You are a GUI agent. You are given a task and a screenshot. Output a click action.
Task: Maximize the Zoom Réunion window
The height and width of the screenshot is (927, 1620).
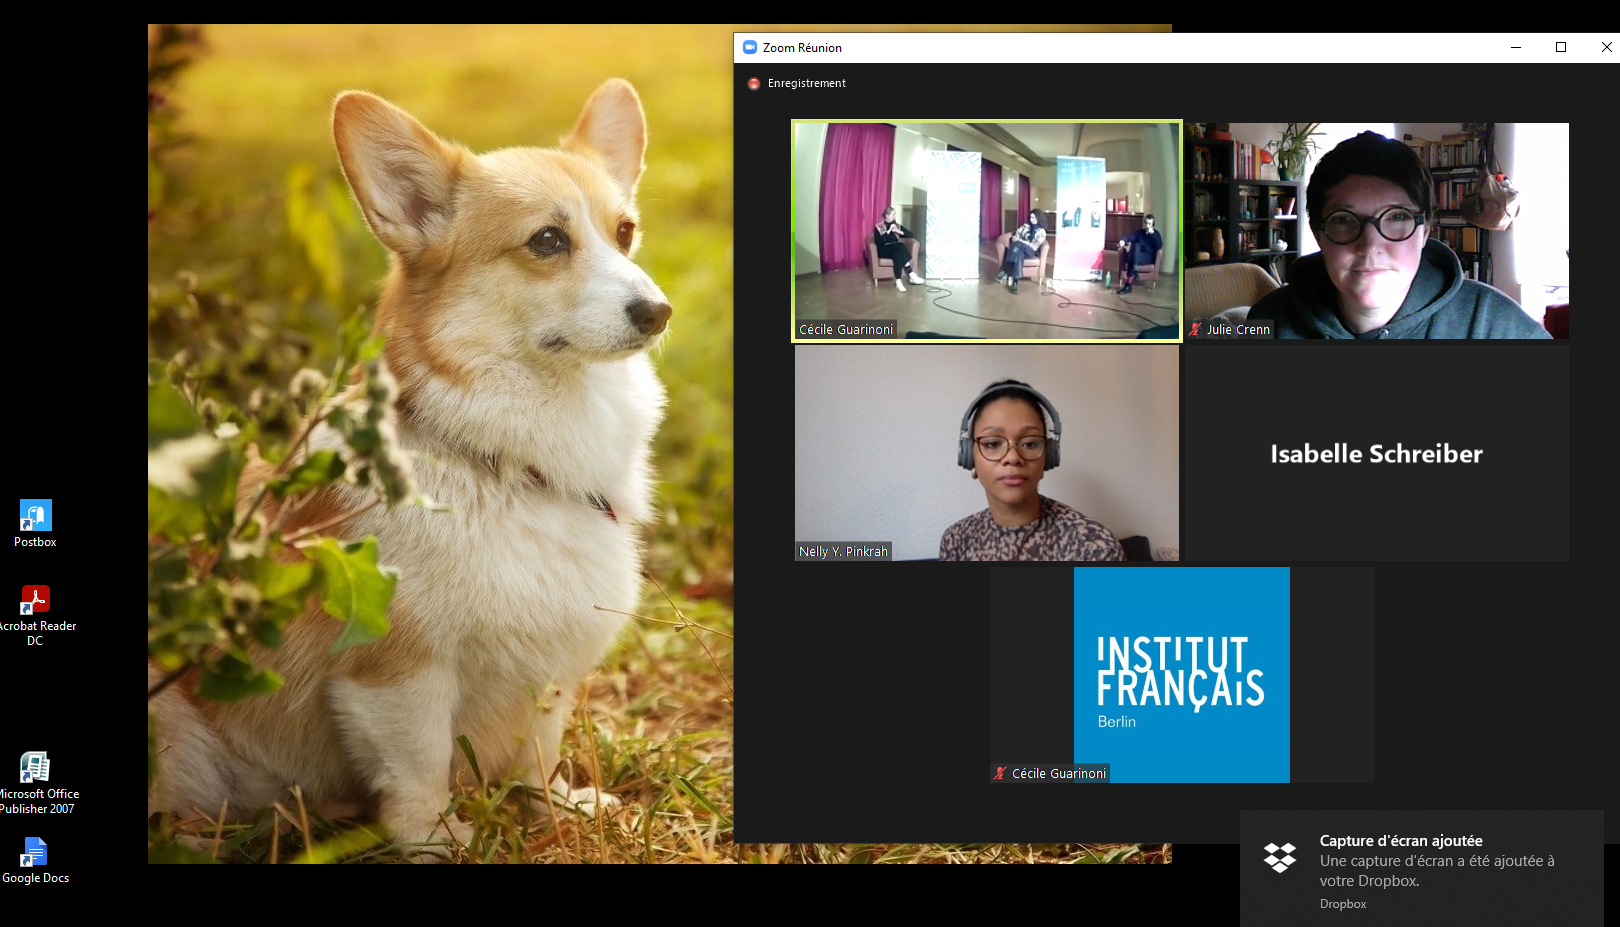point(1561,47)
